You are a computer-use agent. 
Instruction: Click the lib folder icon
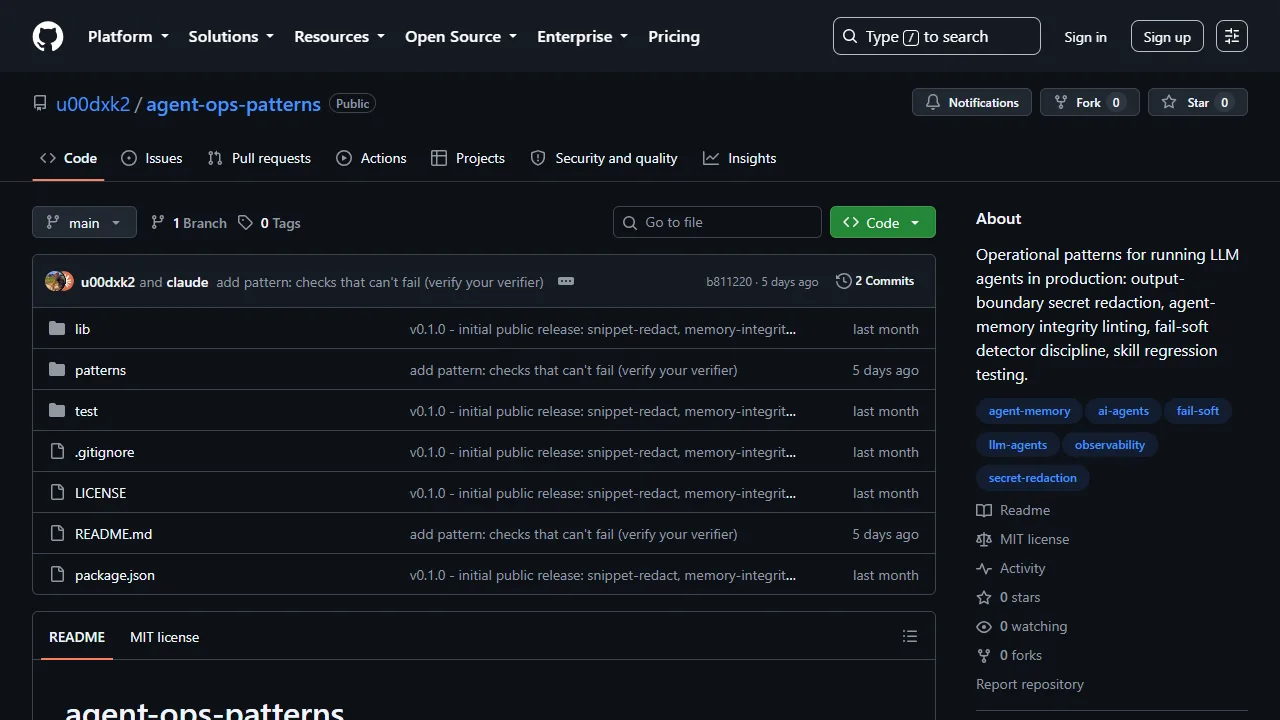click(57, 329)
